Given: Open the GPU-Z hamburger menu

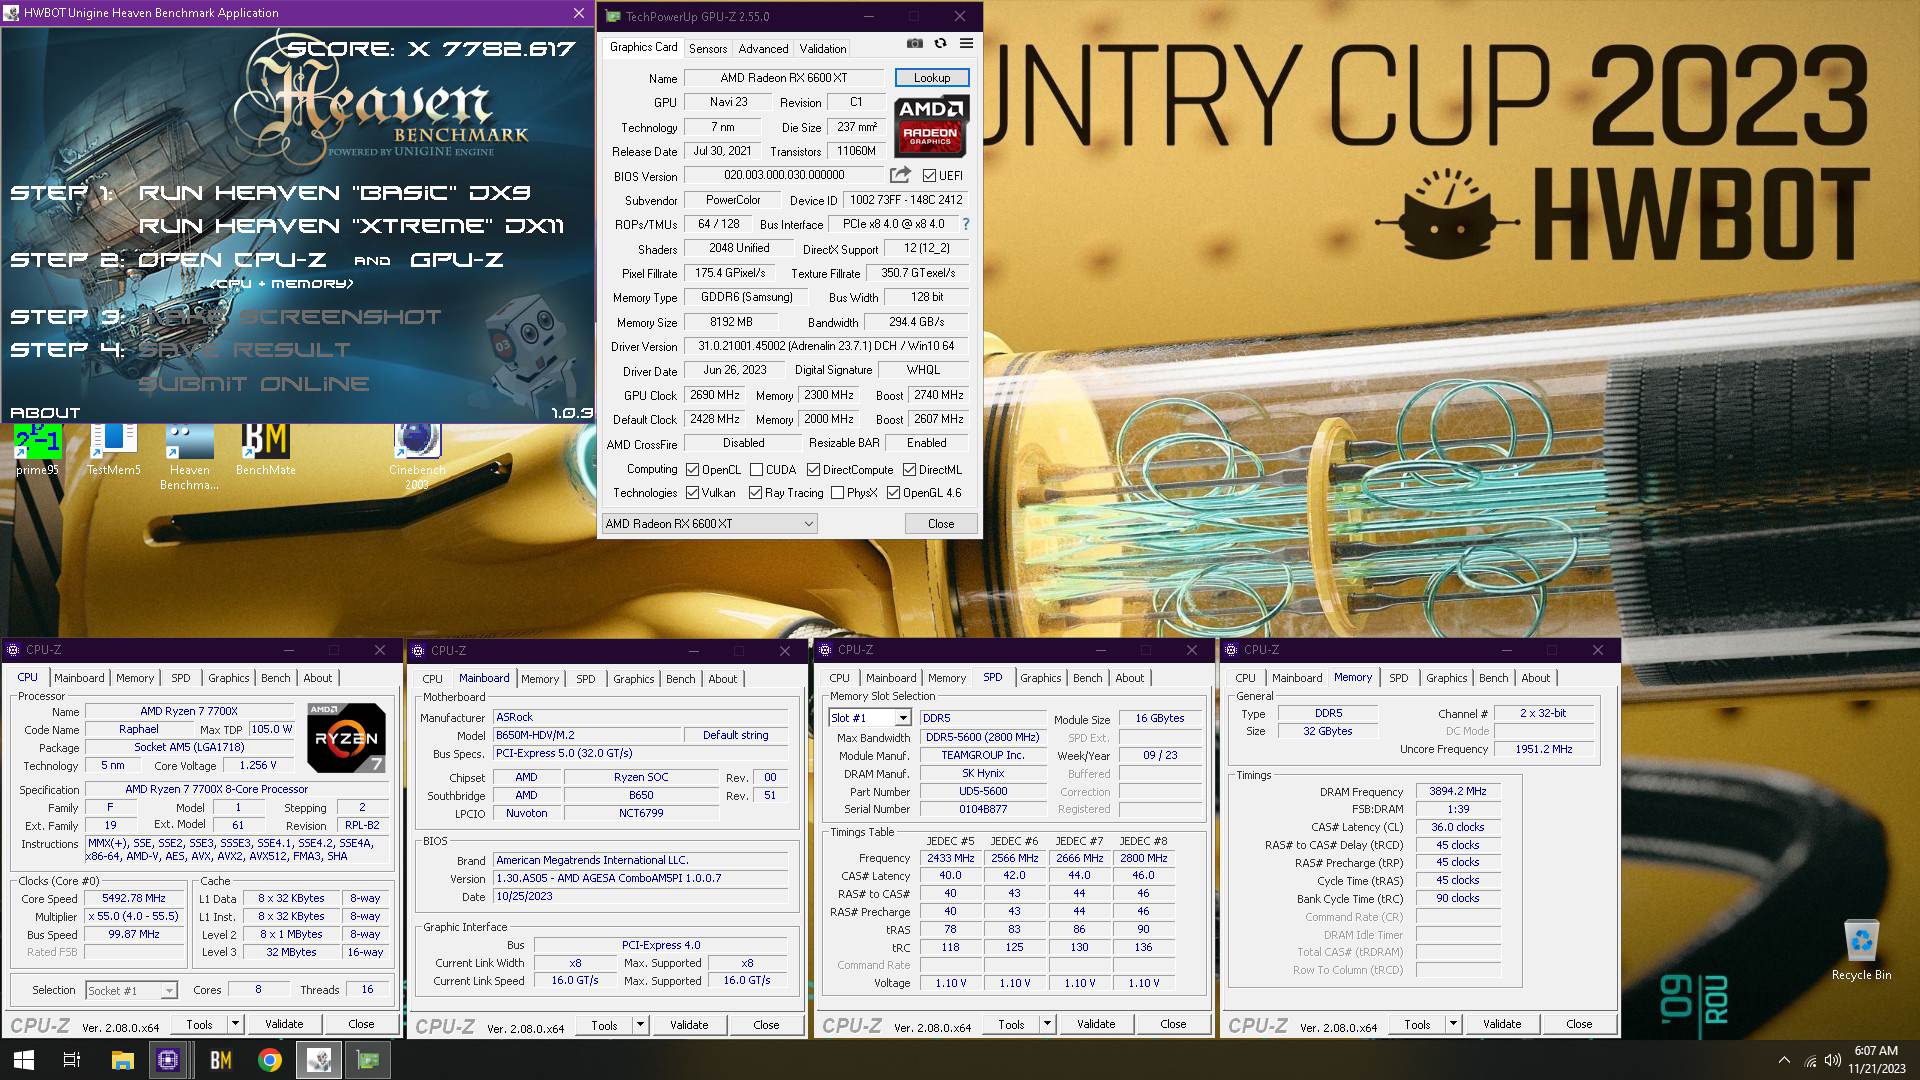Looking at the screenshot, I should coord(966,44).
